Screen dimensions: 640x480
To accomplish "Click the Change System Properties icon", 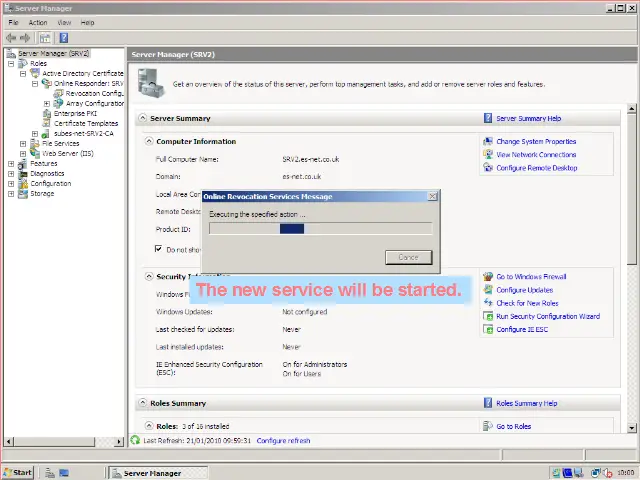I will (x=488, y=142).
